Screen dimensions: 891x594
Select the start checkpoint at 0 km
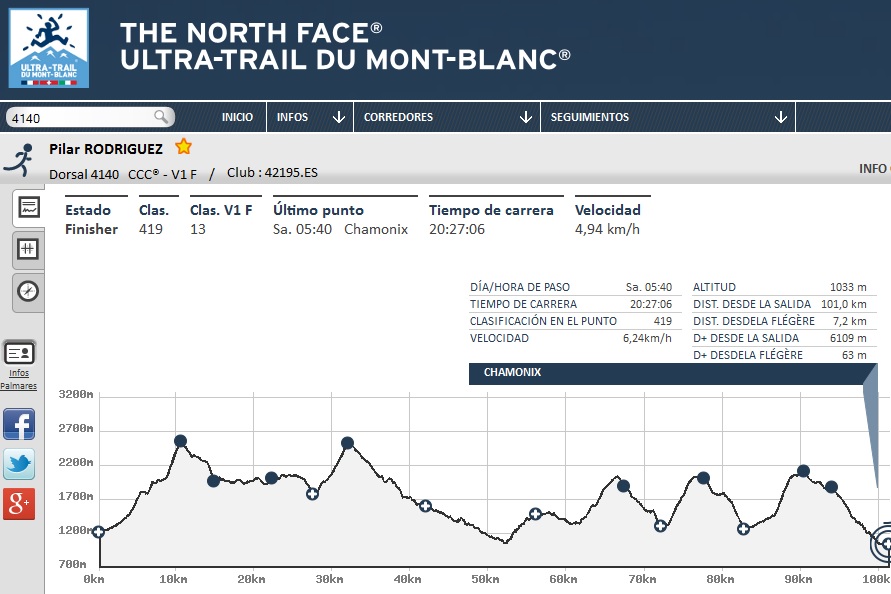(x=98, y=532)
